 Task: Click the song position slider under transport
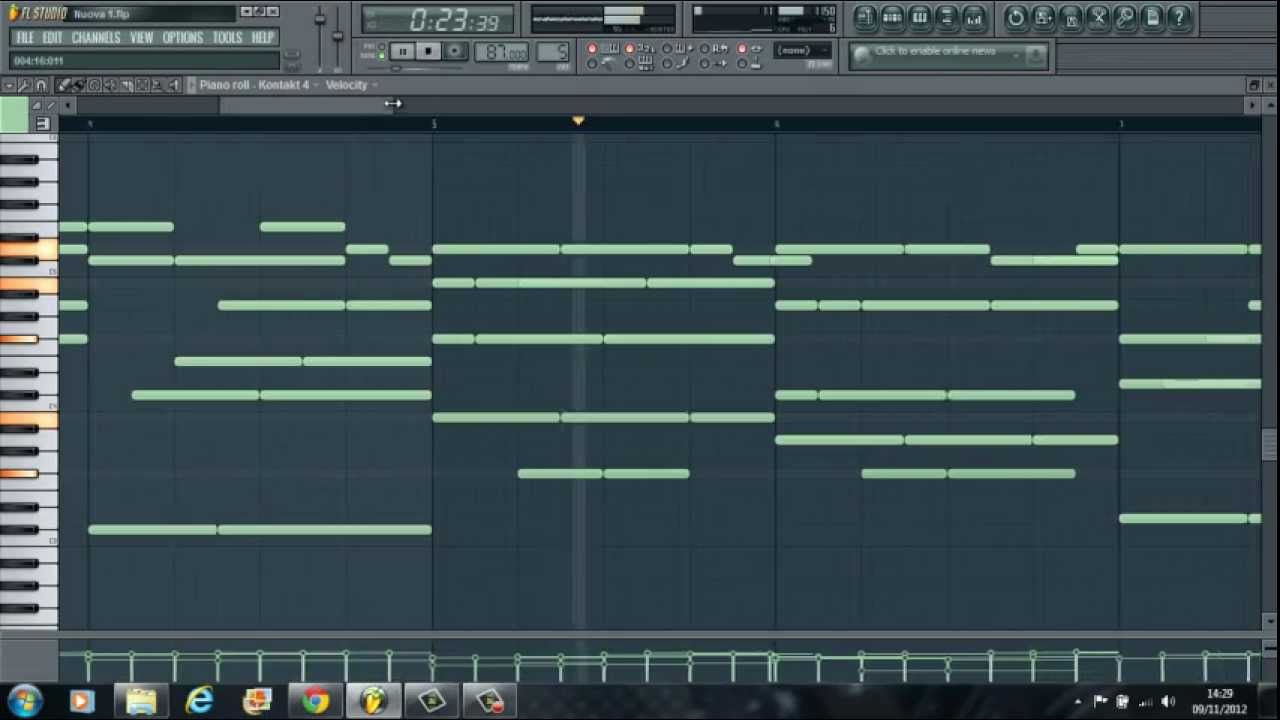[415, 68]
